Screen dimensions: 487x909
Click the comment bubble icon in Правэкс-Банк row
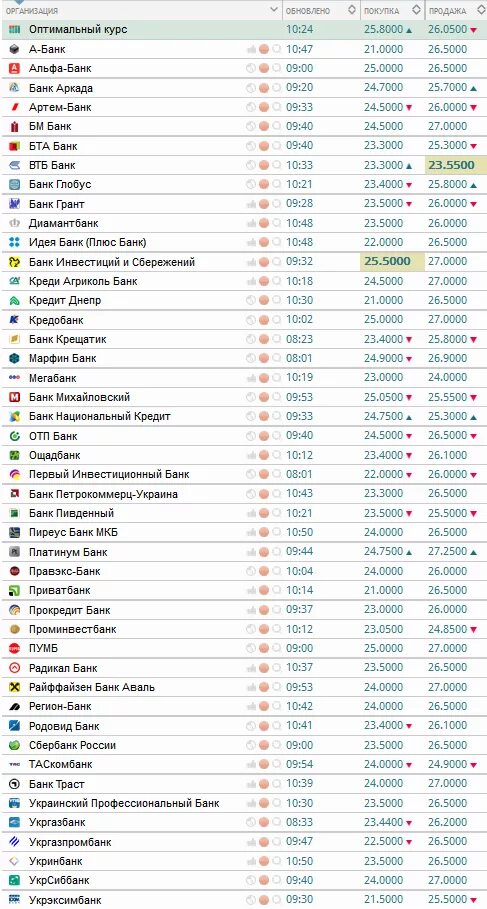[277, 571]
